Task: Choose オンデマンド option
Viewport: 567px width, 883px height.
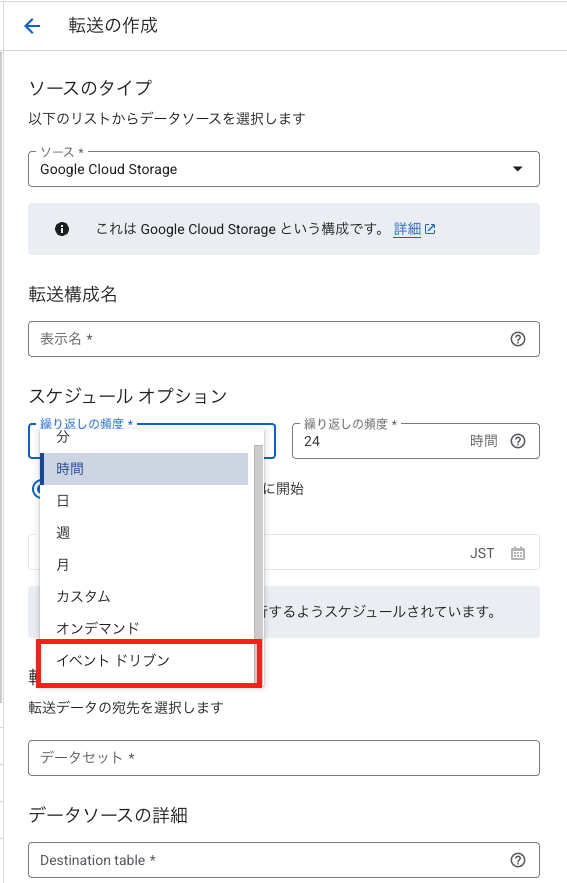Action: coord(144,628)
